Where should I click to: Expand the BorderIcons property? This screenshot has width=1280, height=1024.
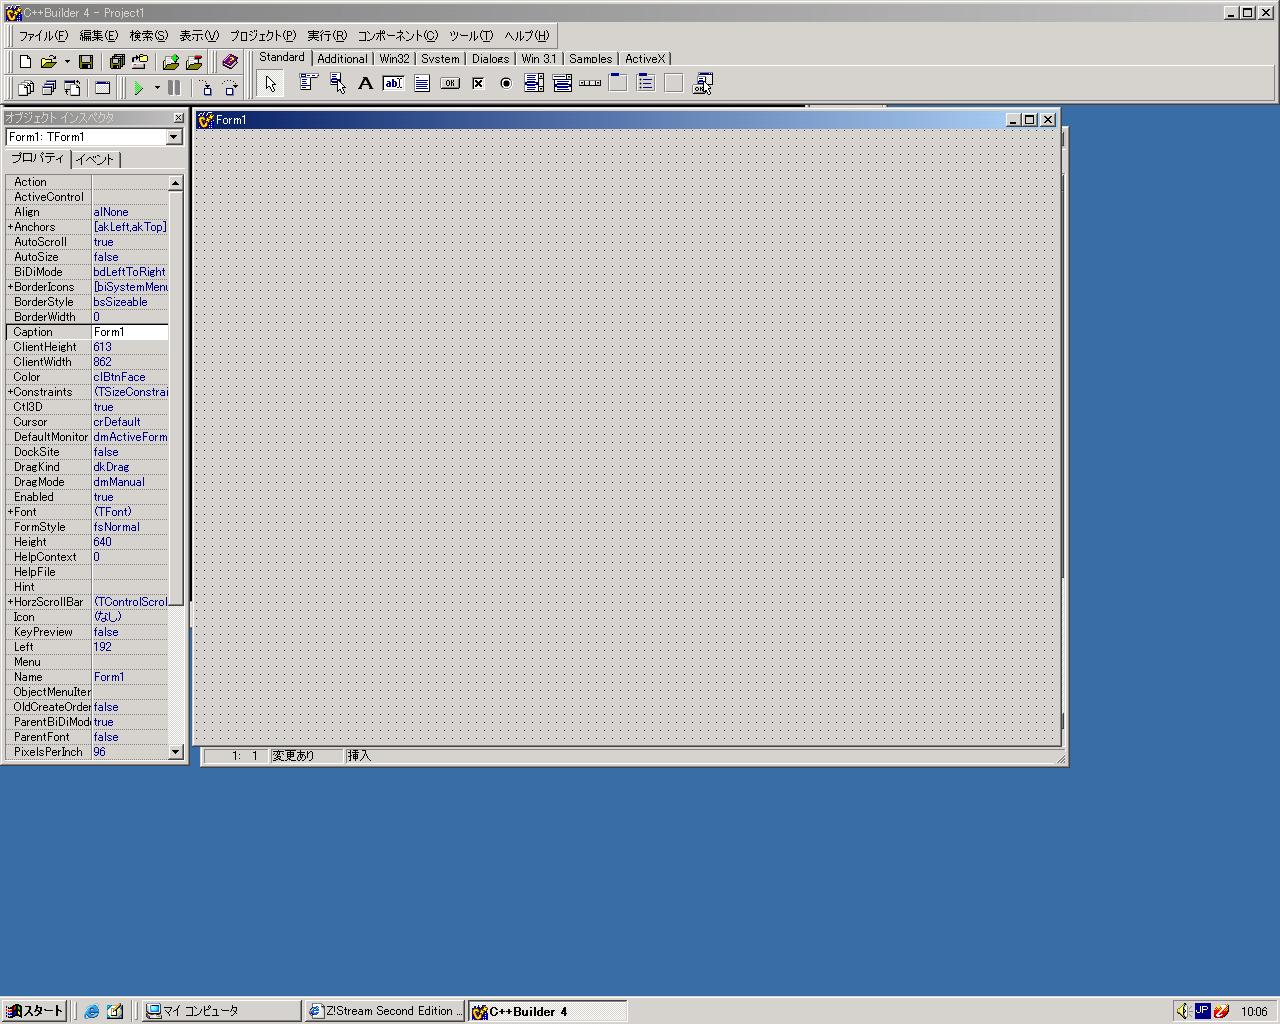10,287
